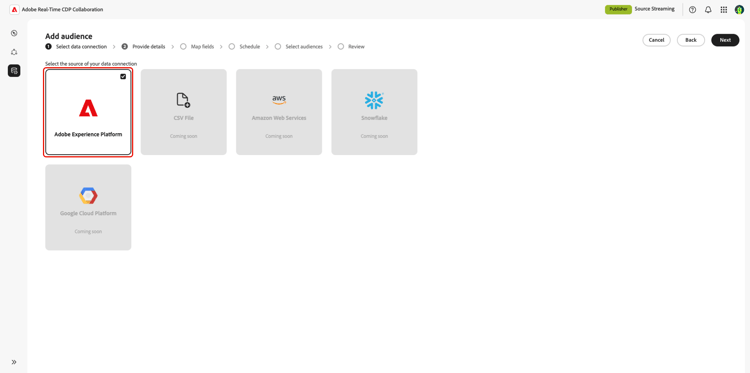Go to the Review step
750x373 pixels.
tap(351, 47)
